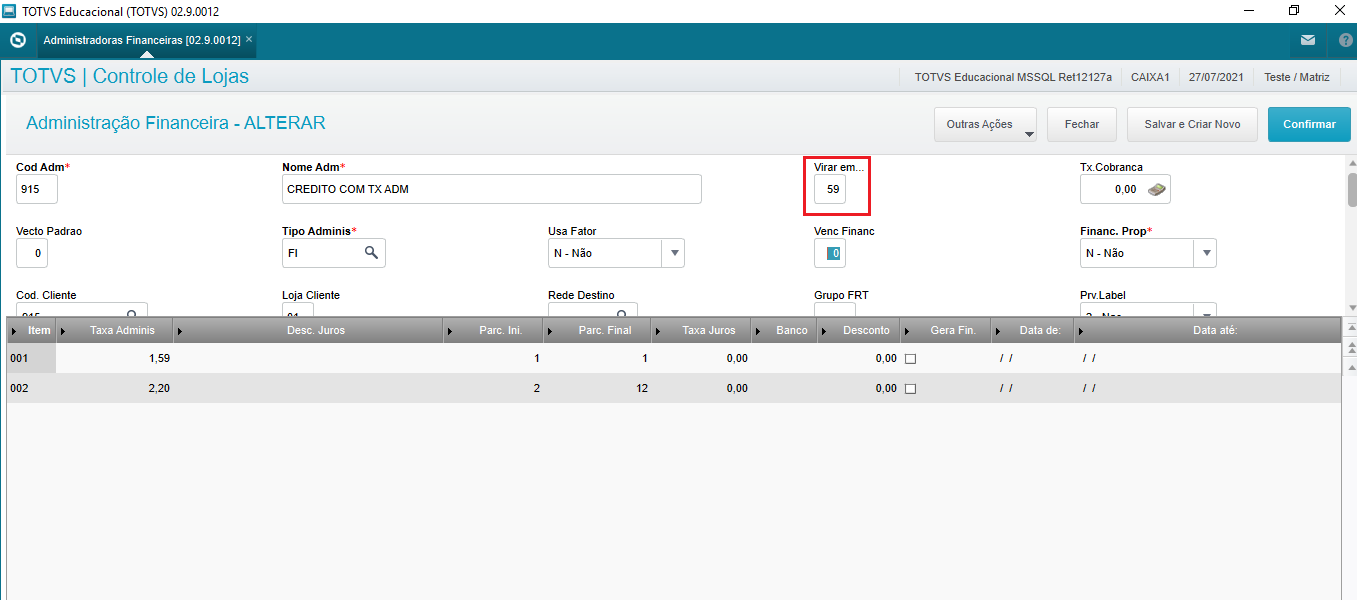This screenshot has height=600, width=1357.
Task: Click the Vecto Padrao field
Action: pyautogui.click(x=32, y=253)
